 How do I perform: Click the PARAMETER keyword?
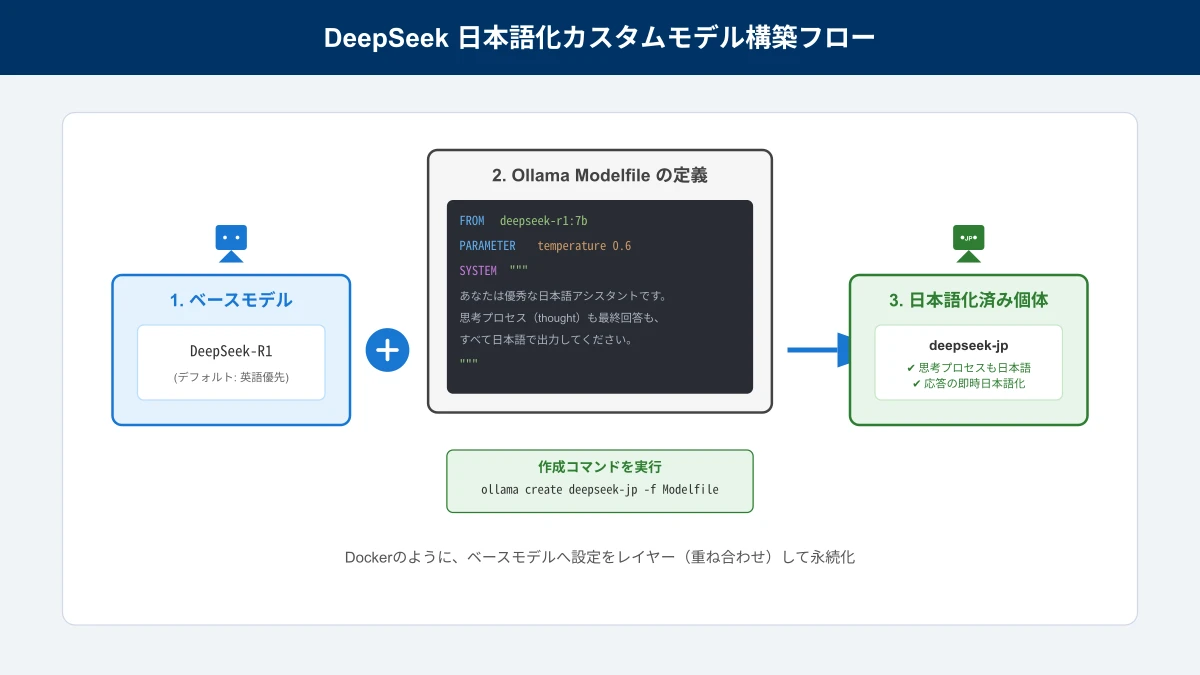click(487, 246)
